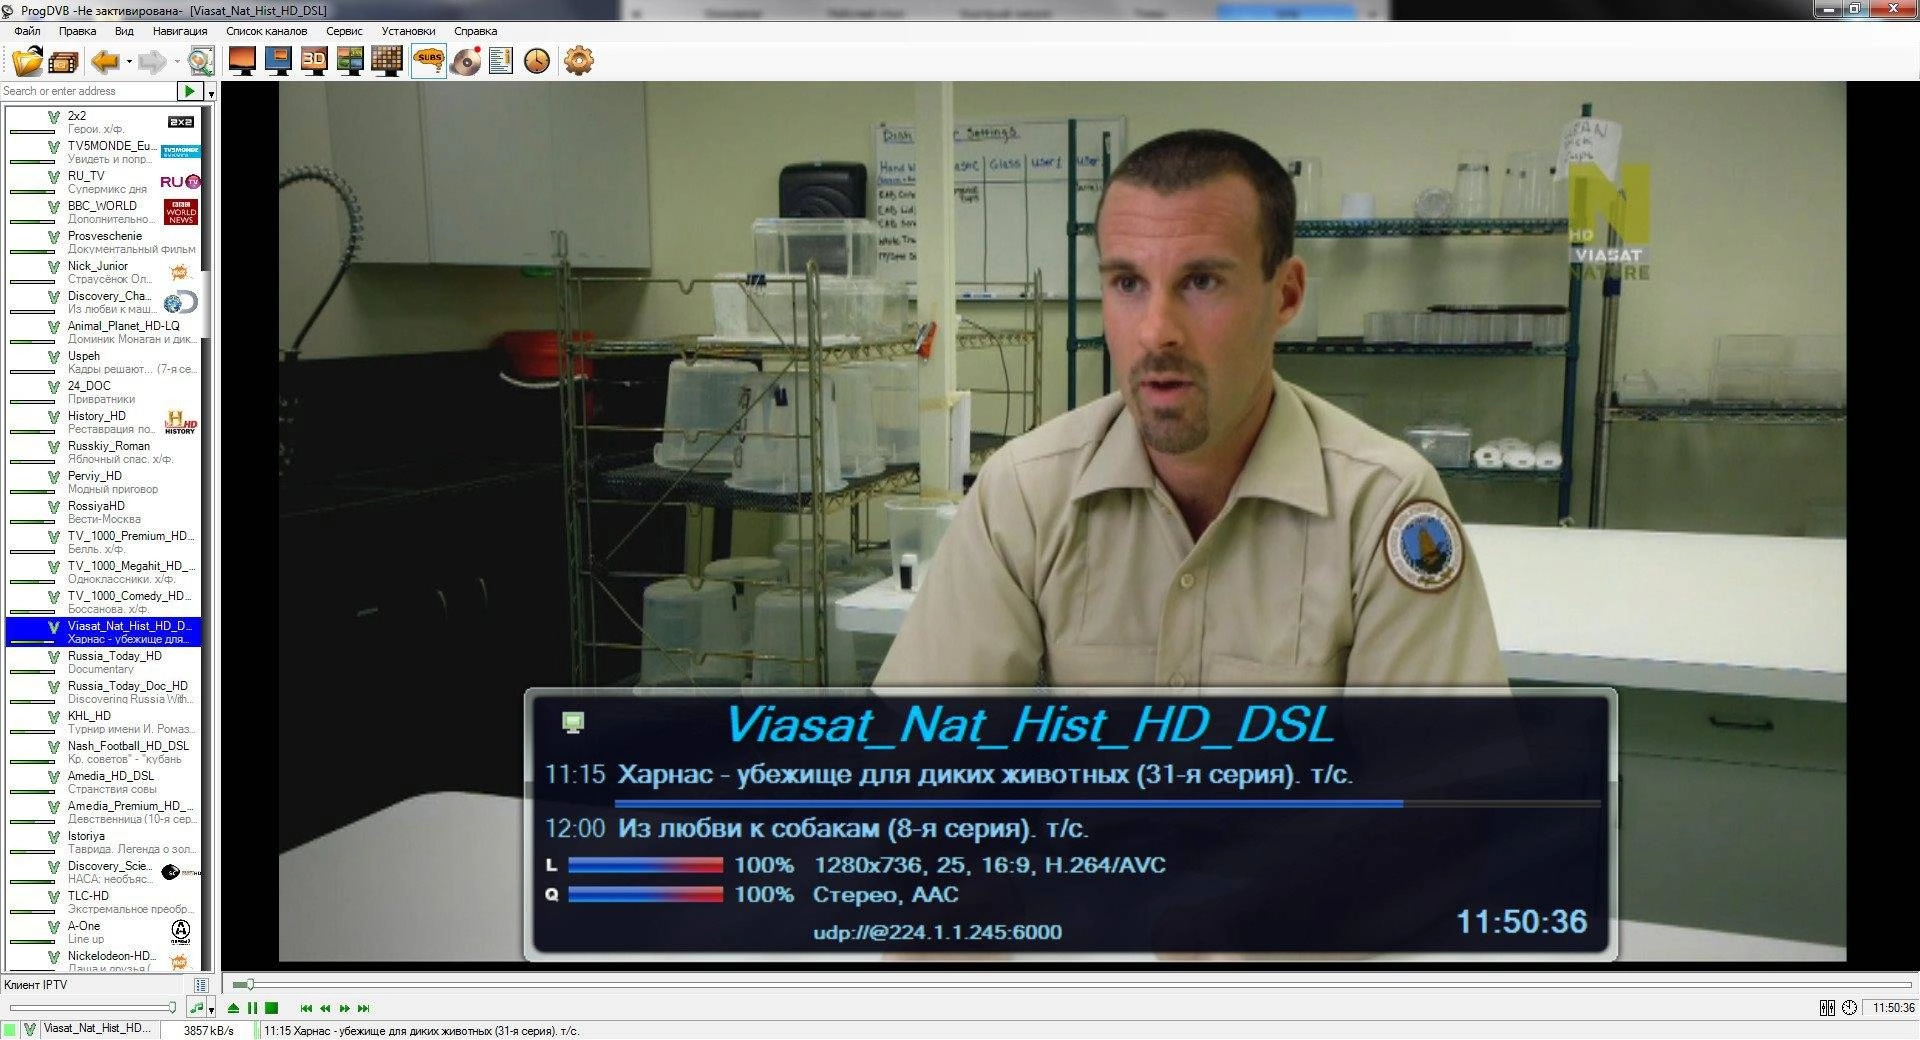Open four-channel mosaic preview icon
This screenshot has height=1040, width=1920.
pyautogui.click(x=350, y=61)
